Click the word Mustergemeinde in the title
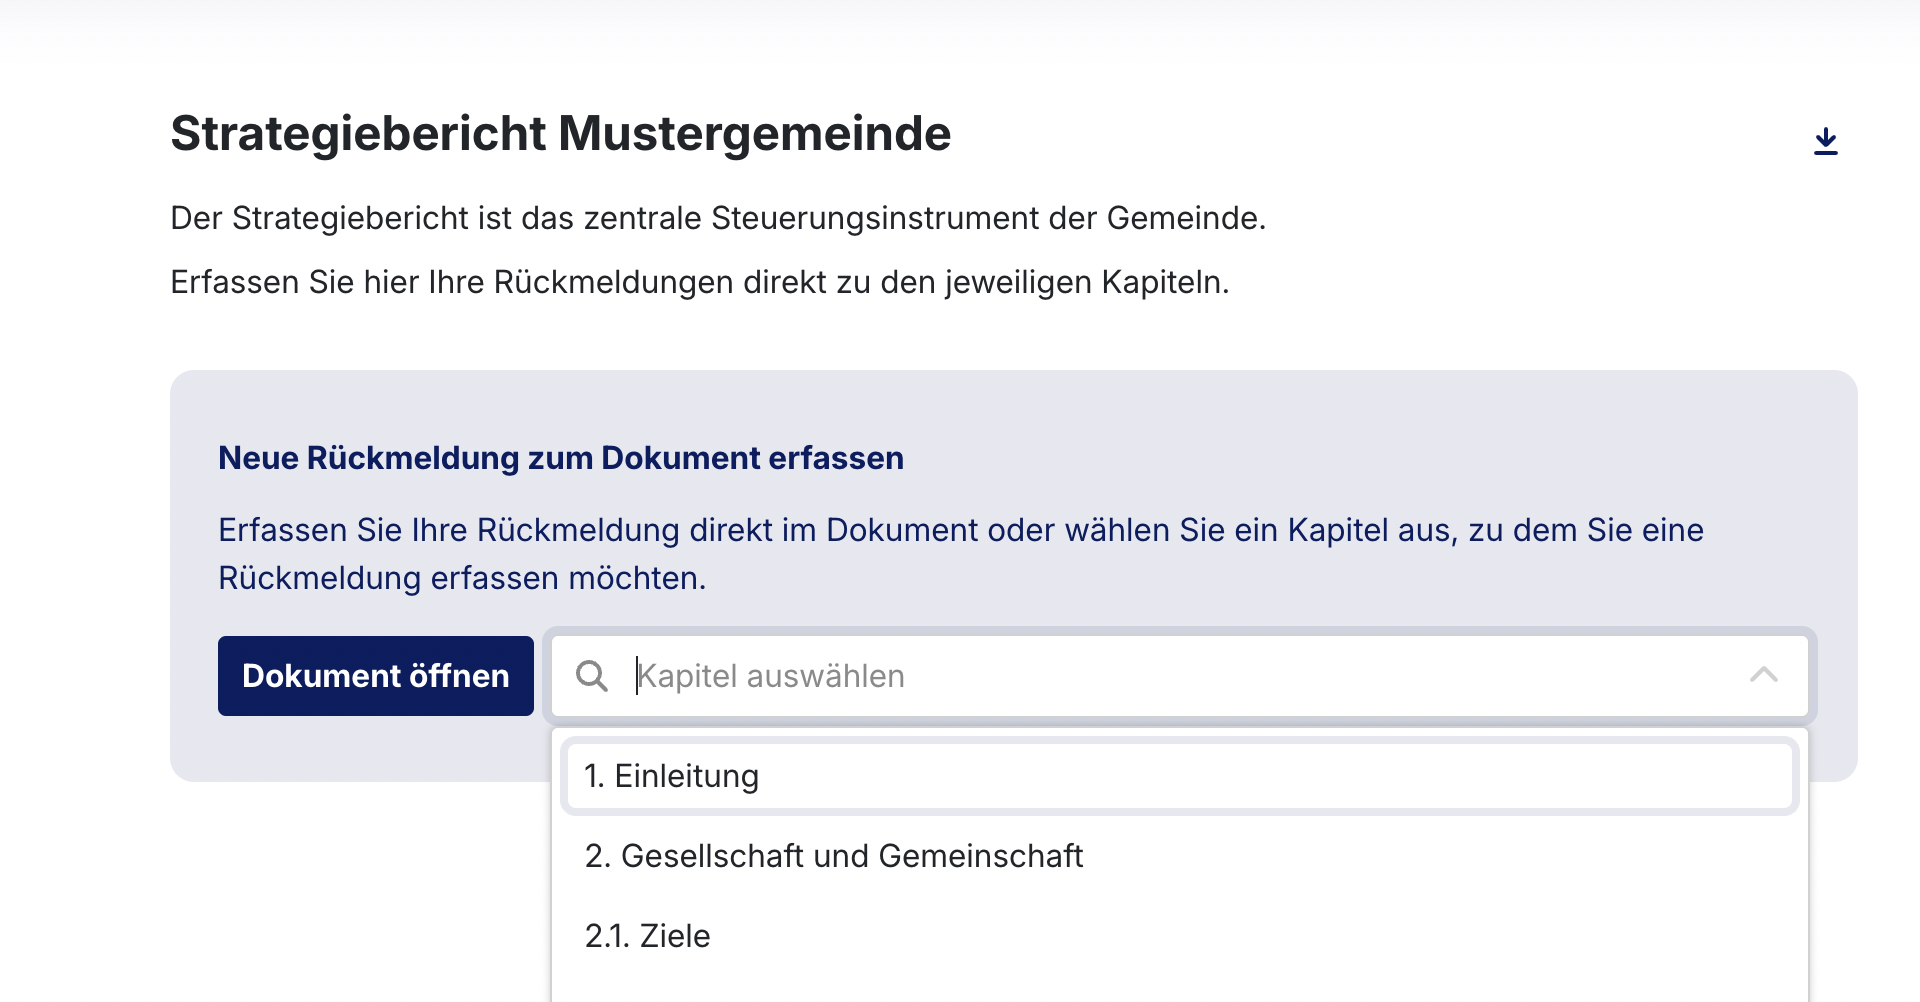Viewport: 1920px width, 1002px height. click(754, 133)
